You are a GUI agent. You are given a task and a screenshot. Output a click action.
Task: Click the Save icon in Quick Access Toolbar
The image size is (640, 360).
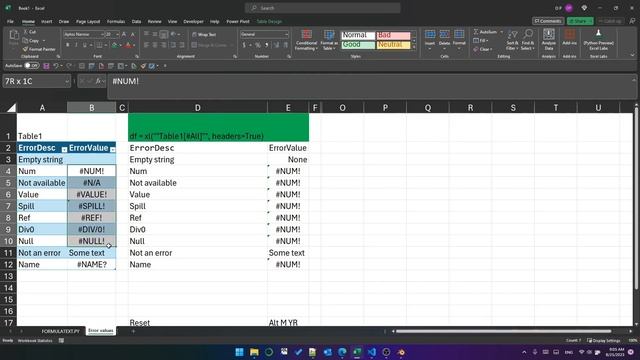coord(46,66)
